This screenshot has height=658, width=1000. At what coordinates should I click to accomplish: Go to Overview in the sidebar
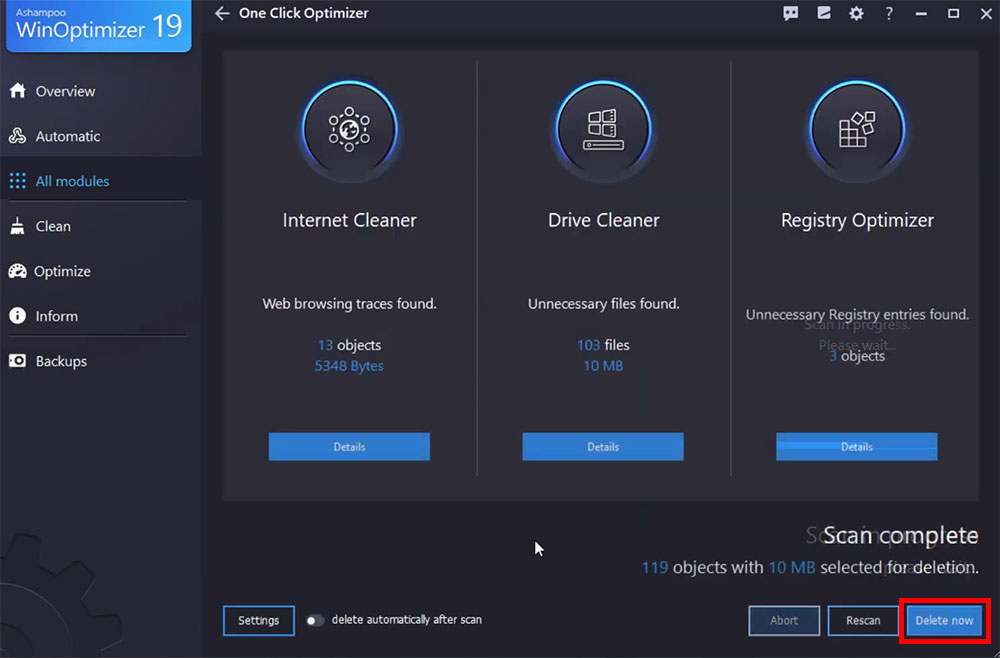click(65, 91)
